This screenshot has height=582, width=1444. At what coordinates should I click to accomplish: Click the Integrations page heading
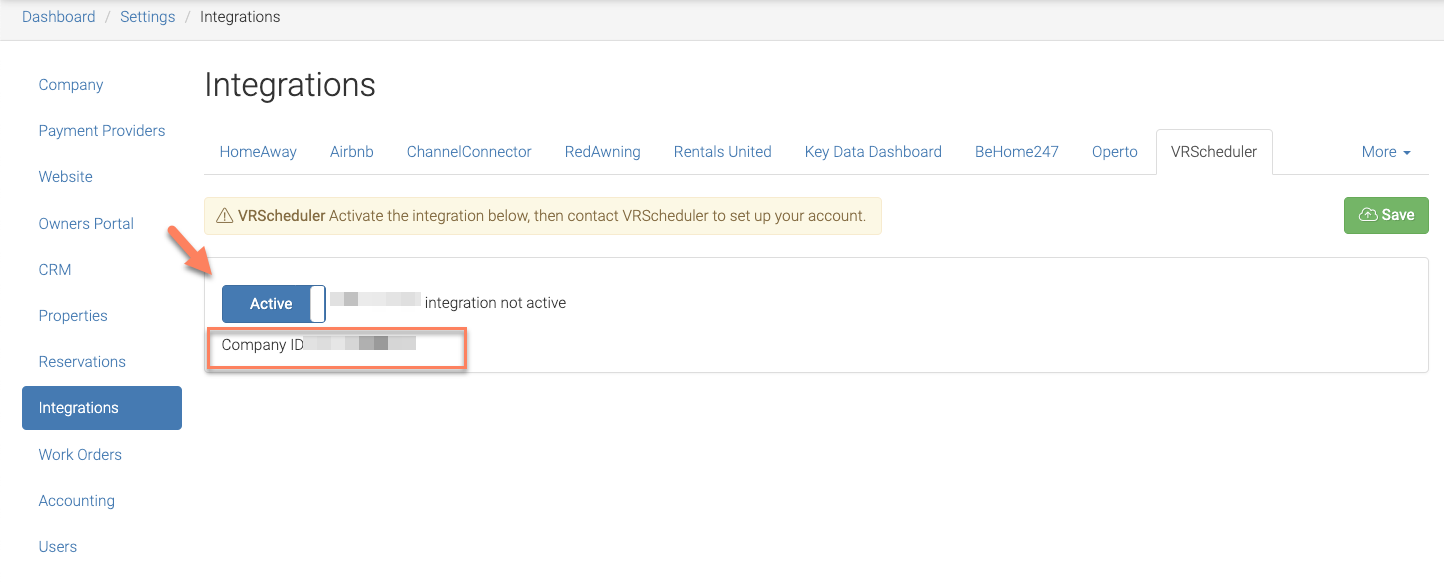[x=290, y=85]
